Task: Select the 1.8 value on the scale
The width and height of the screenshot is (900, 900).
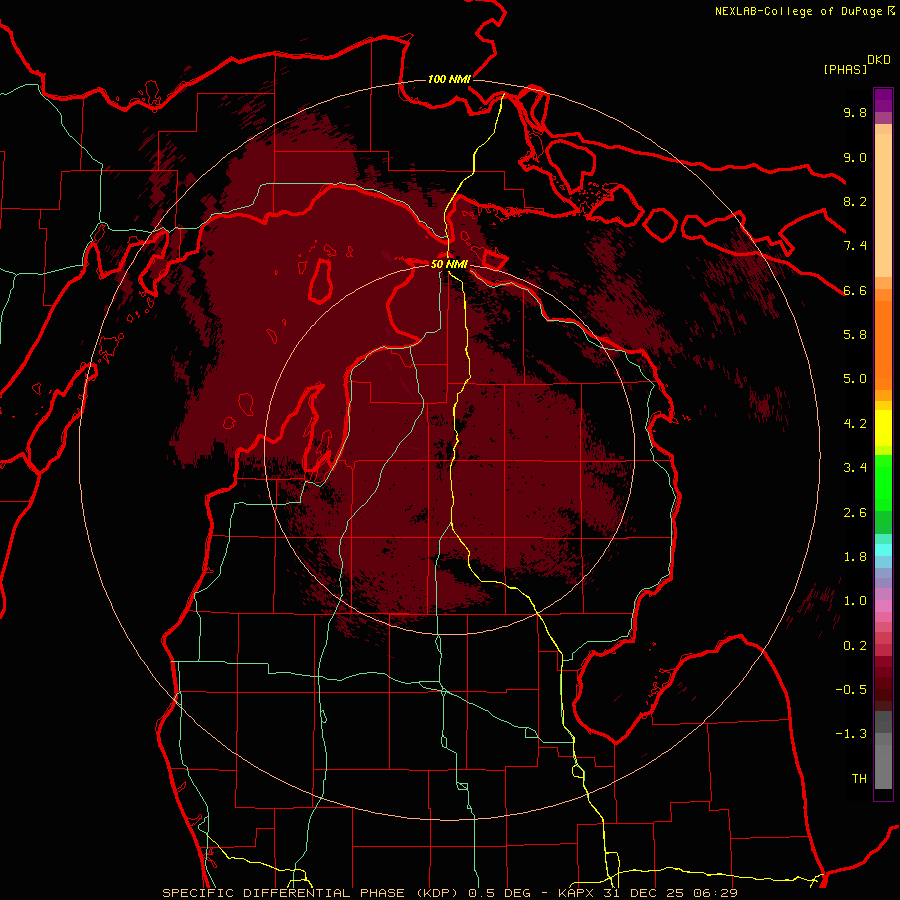Action: [x=855, y=557]
